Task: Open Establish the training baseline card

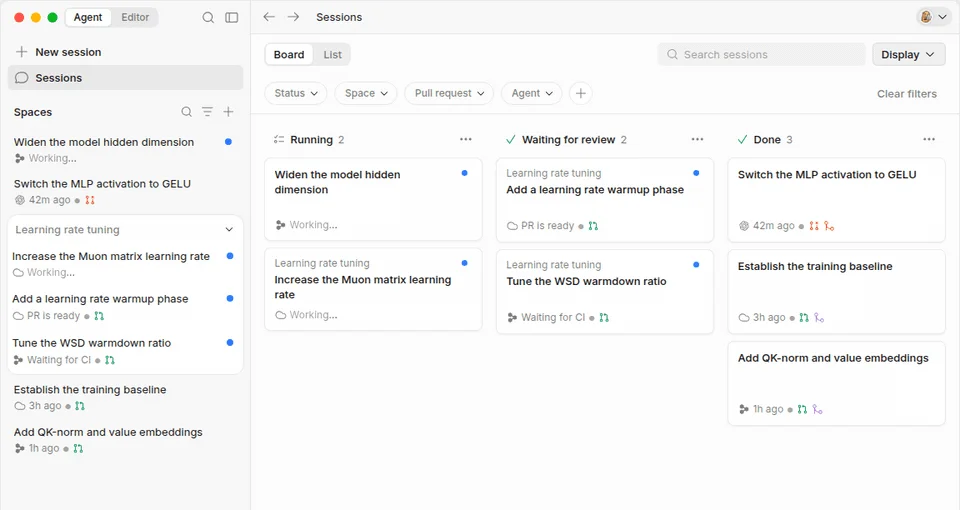Action: [836, 291]
